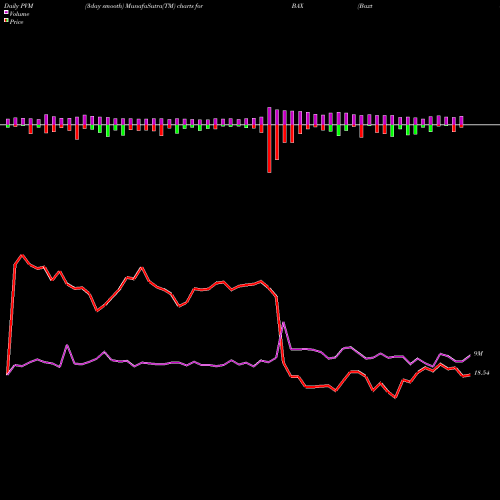Screen dimensions: 500x500
Task: Click the magenta volume line peak
Action: tap(283, 323)
